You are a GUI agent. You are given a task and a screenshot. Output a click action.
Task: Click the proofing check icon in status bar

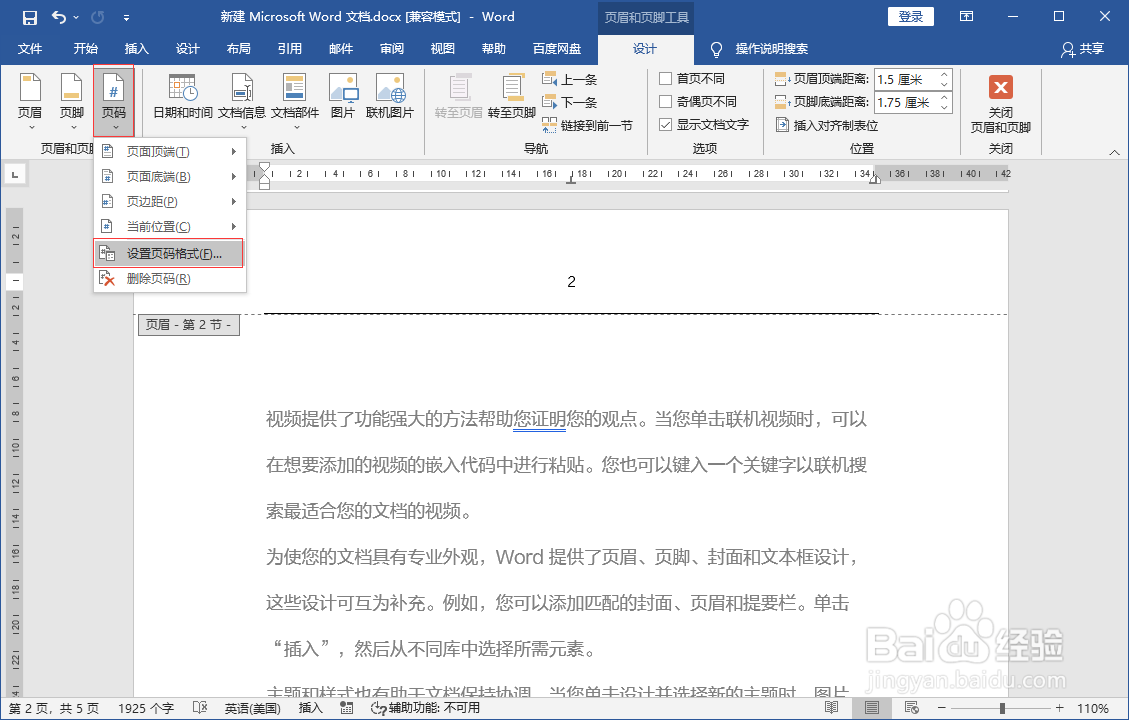[201, 708]
